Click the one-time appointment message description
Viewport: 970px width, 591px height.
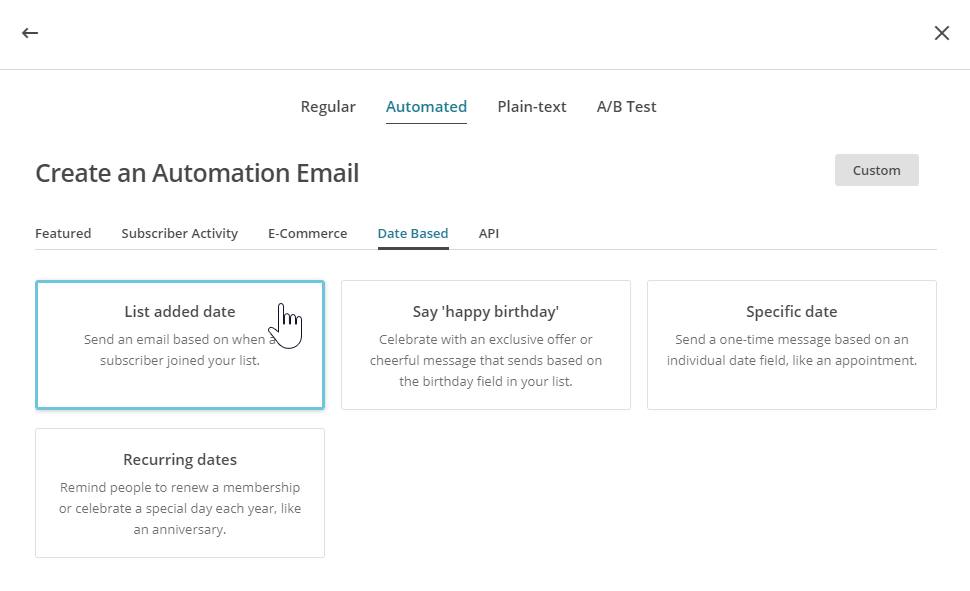pos(792,351)
